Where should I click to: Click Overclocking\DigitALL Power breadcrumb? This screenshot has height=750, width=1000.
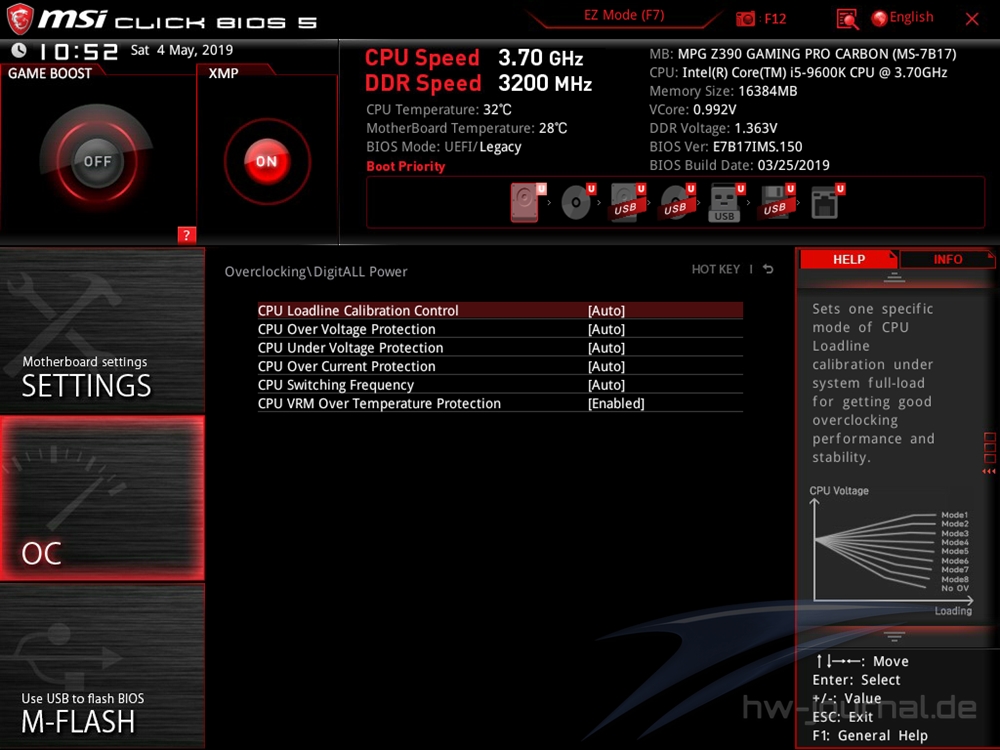(316, 272)
